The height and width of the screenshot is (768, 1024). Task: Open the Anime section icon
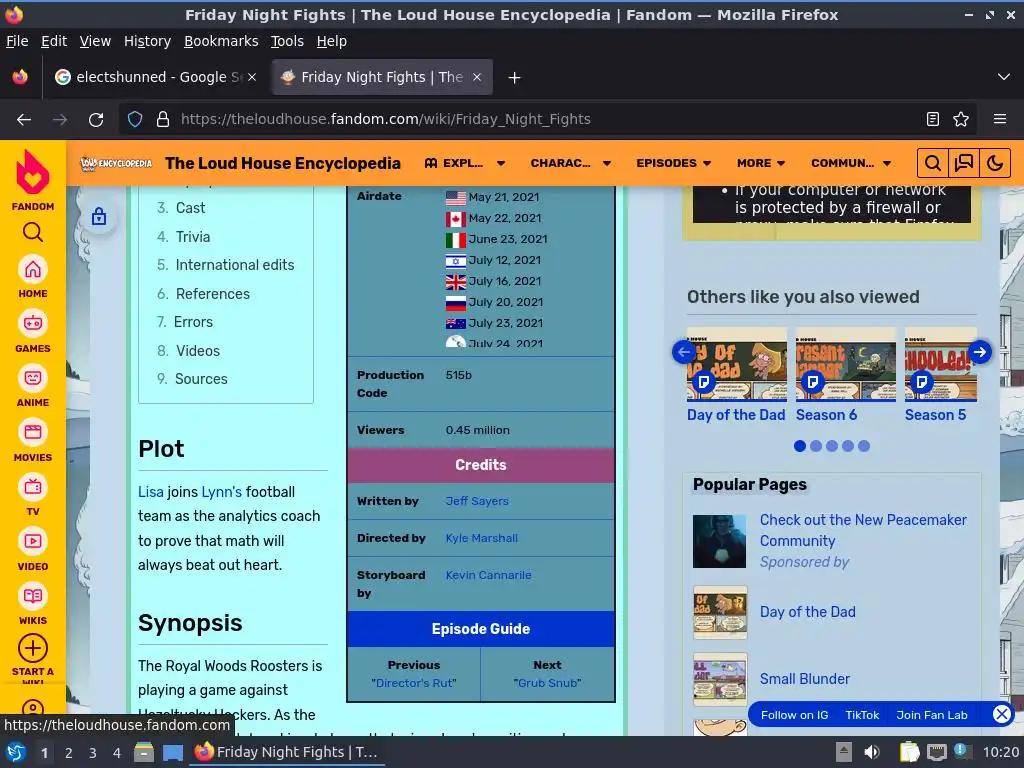(x=33, y=378)
